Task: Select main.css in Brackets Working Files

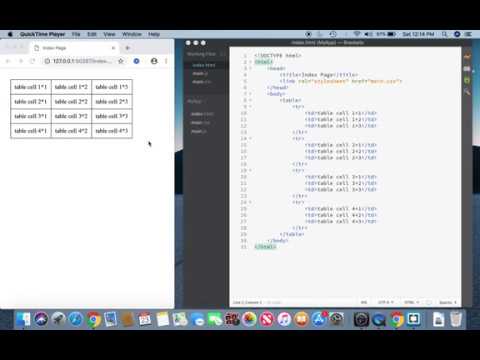Action: point(202,82)
